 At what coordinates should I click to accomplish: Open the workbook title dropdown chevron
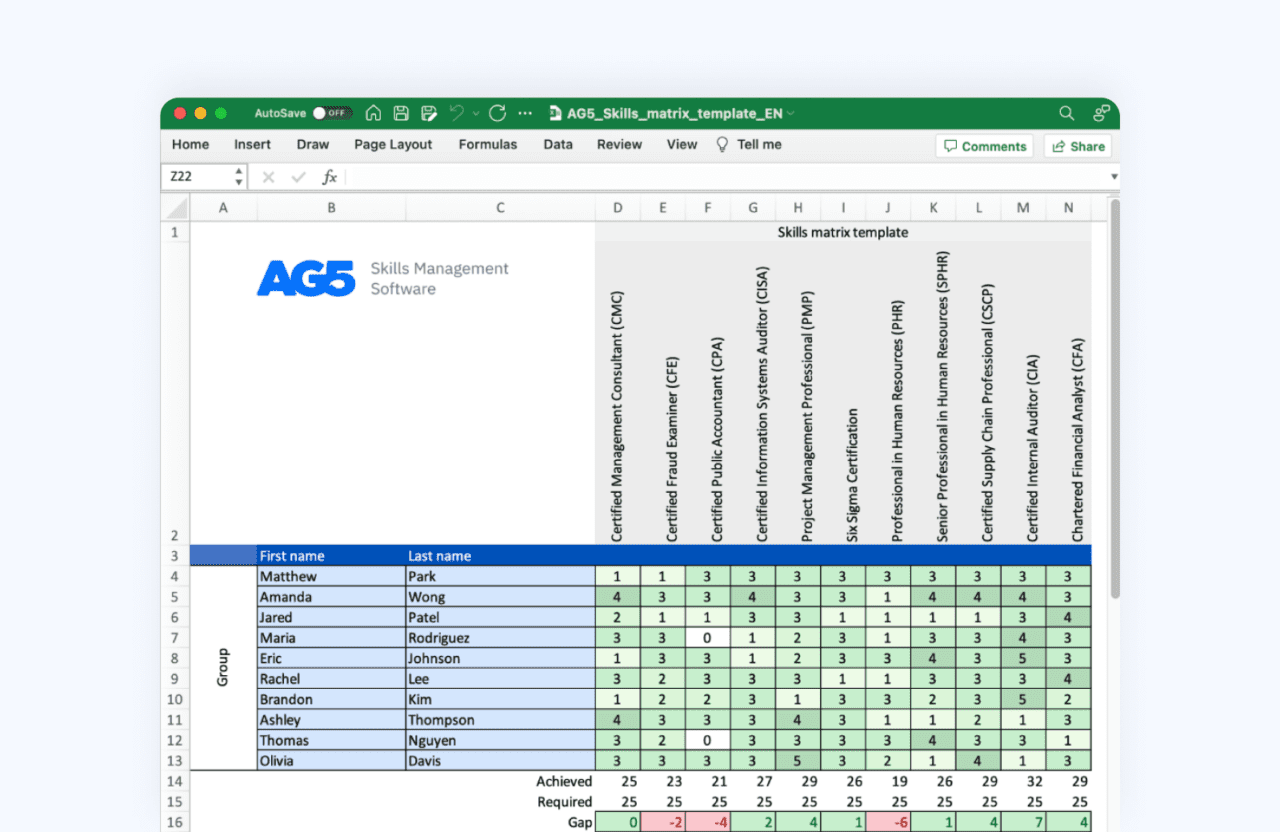pyautogui.click(x=790, y=113)
